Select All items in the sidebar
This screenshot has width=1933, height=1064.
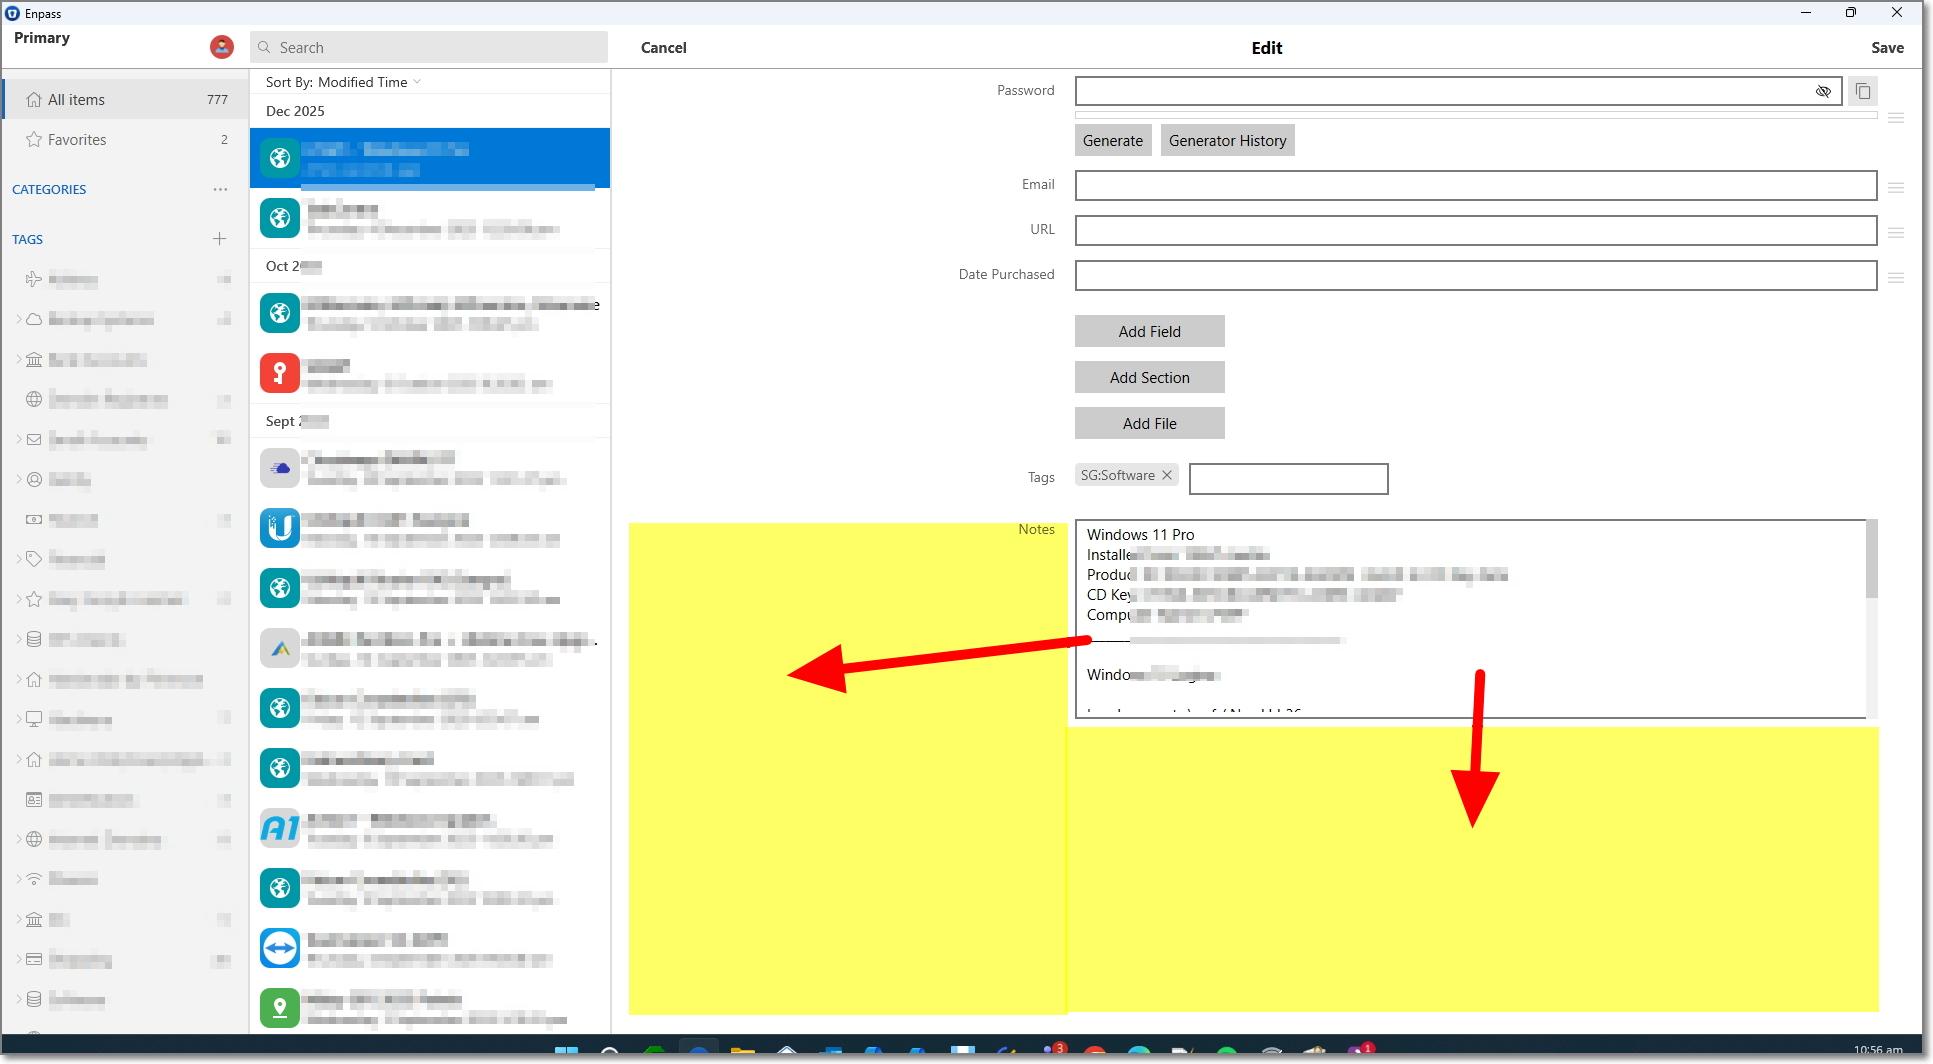(76, 100)
